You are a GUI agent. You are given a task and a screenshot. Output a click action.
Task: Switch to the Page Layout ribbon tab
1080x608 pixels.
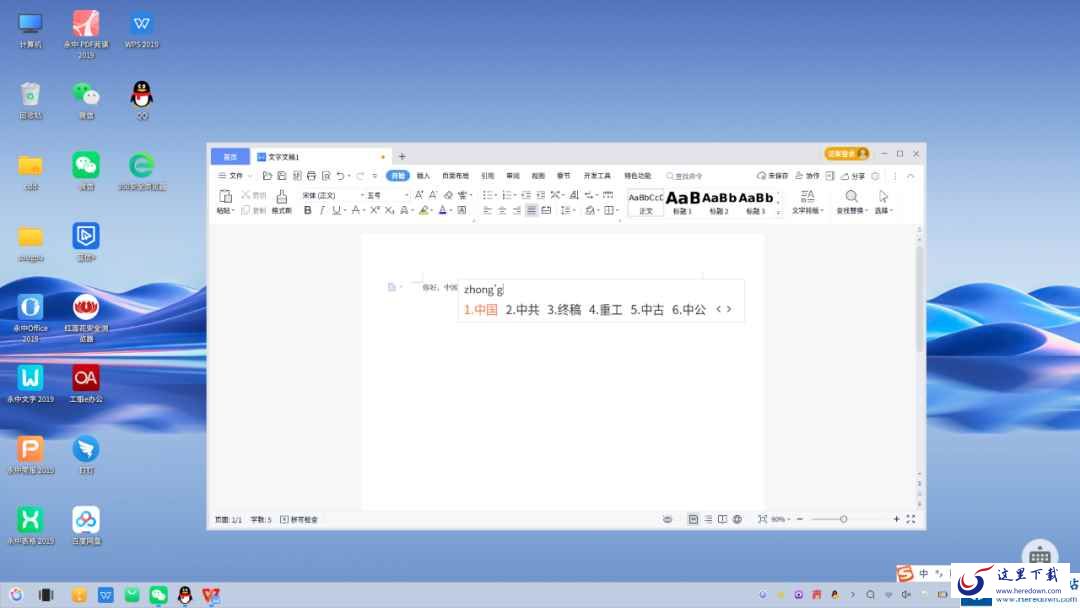pyautogui.click(x=455, y=176)
